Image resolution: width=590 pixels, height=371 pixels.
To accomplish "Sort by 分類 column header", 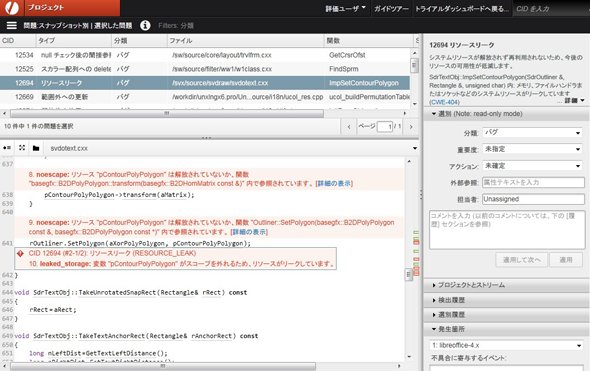I will tap(139, 41).
